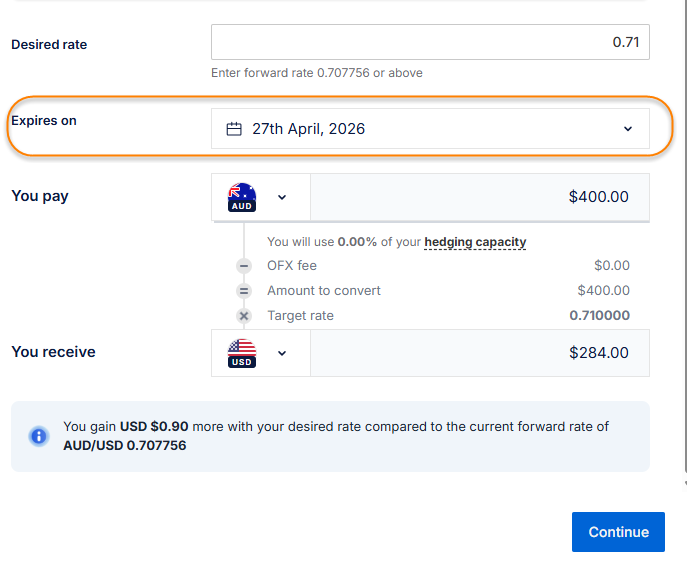Click the 27th April, 2026 date text
The width and height of the screenshot is (687, 574).
308,129
